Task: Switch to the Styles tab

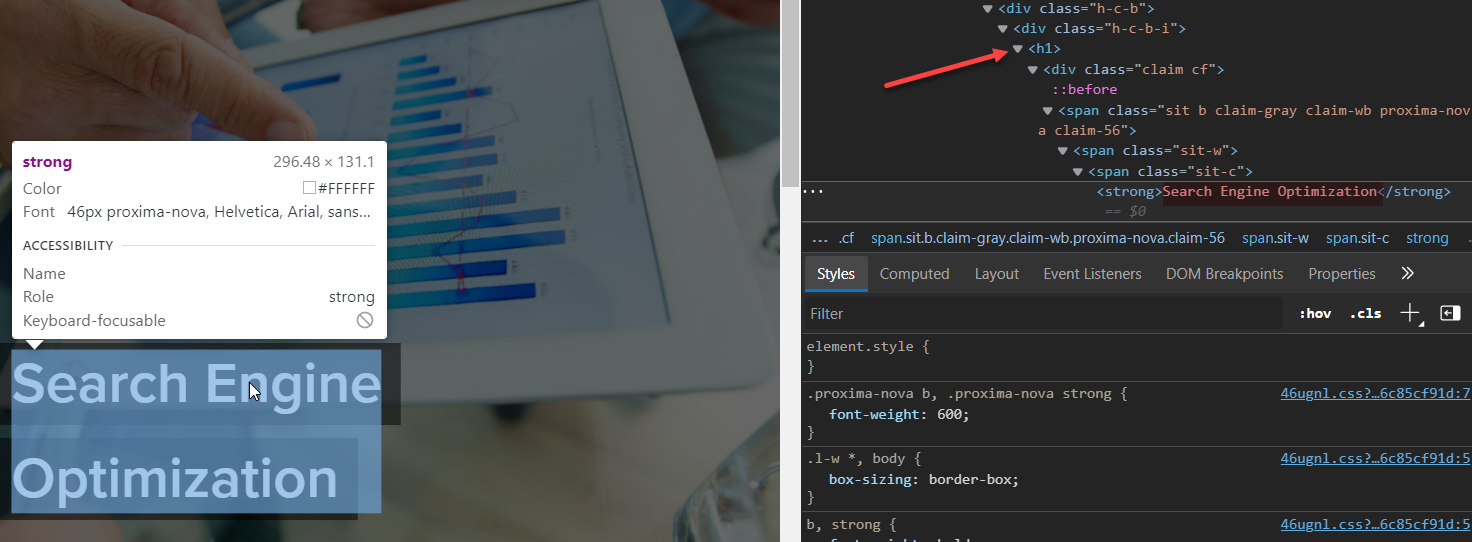Action: (x=836, y=273)
